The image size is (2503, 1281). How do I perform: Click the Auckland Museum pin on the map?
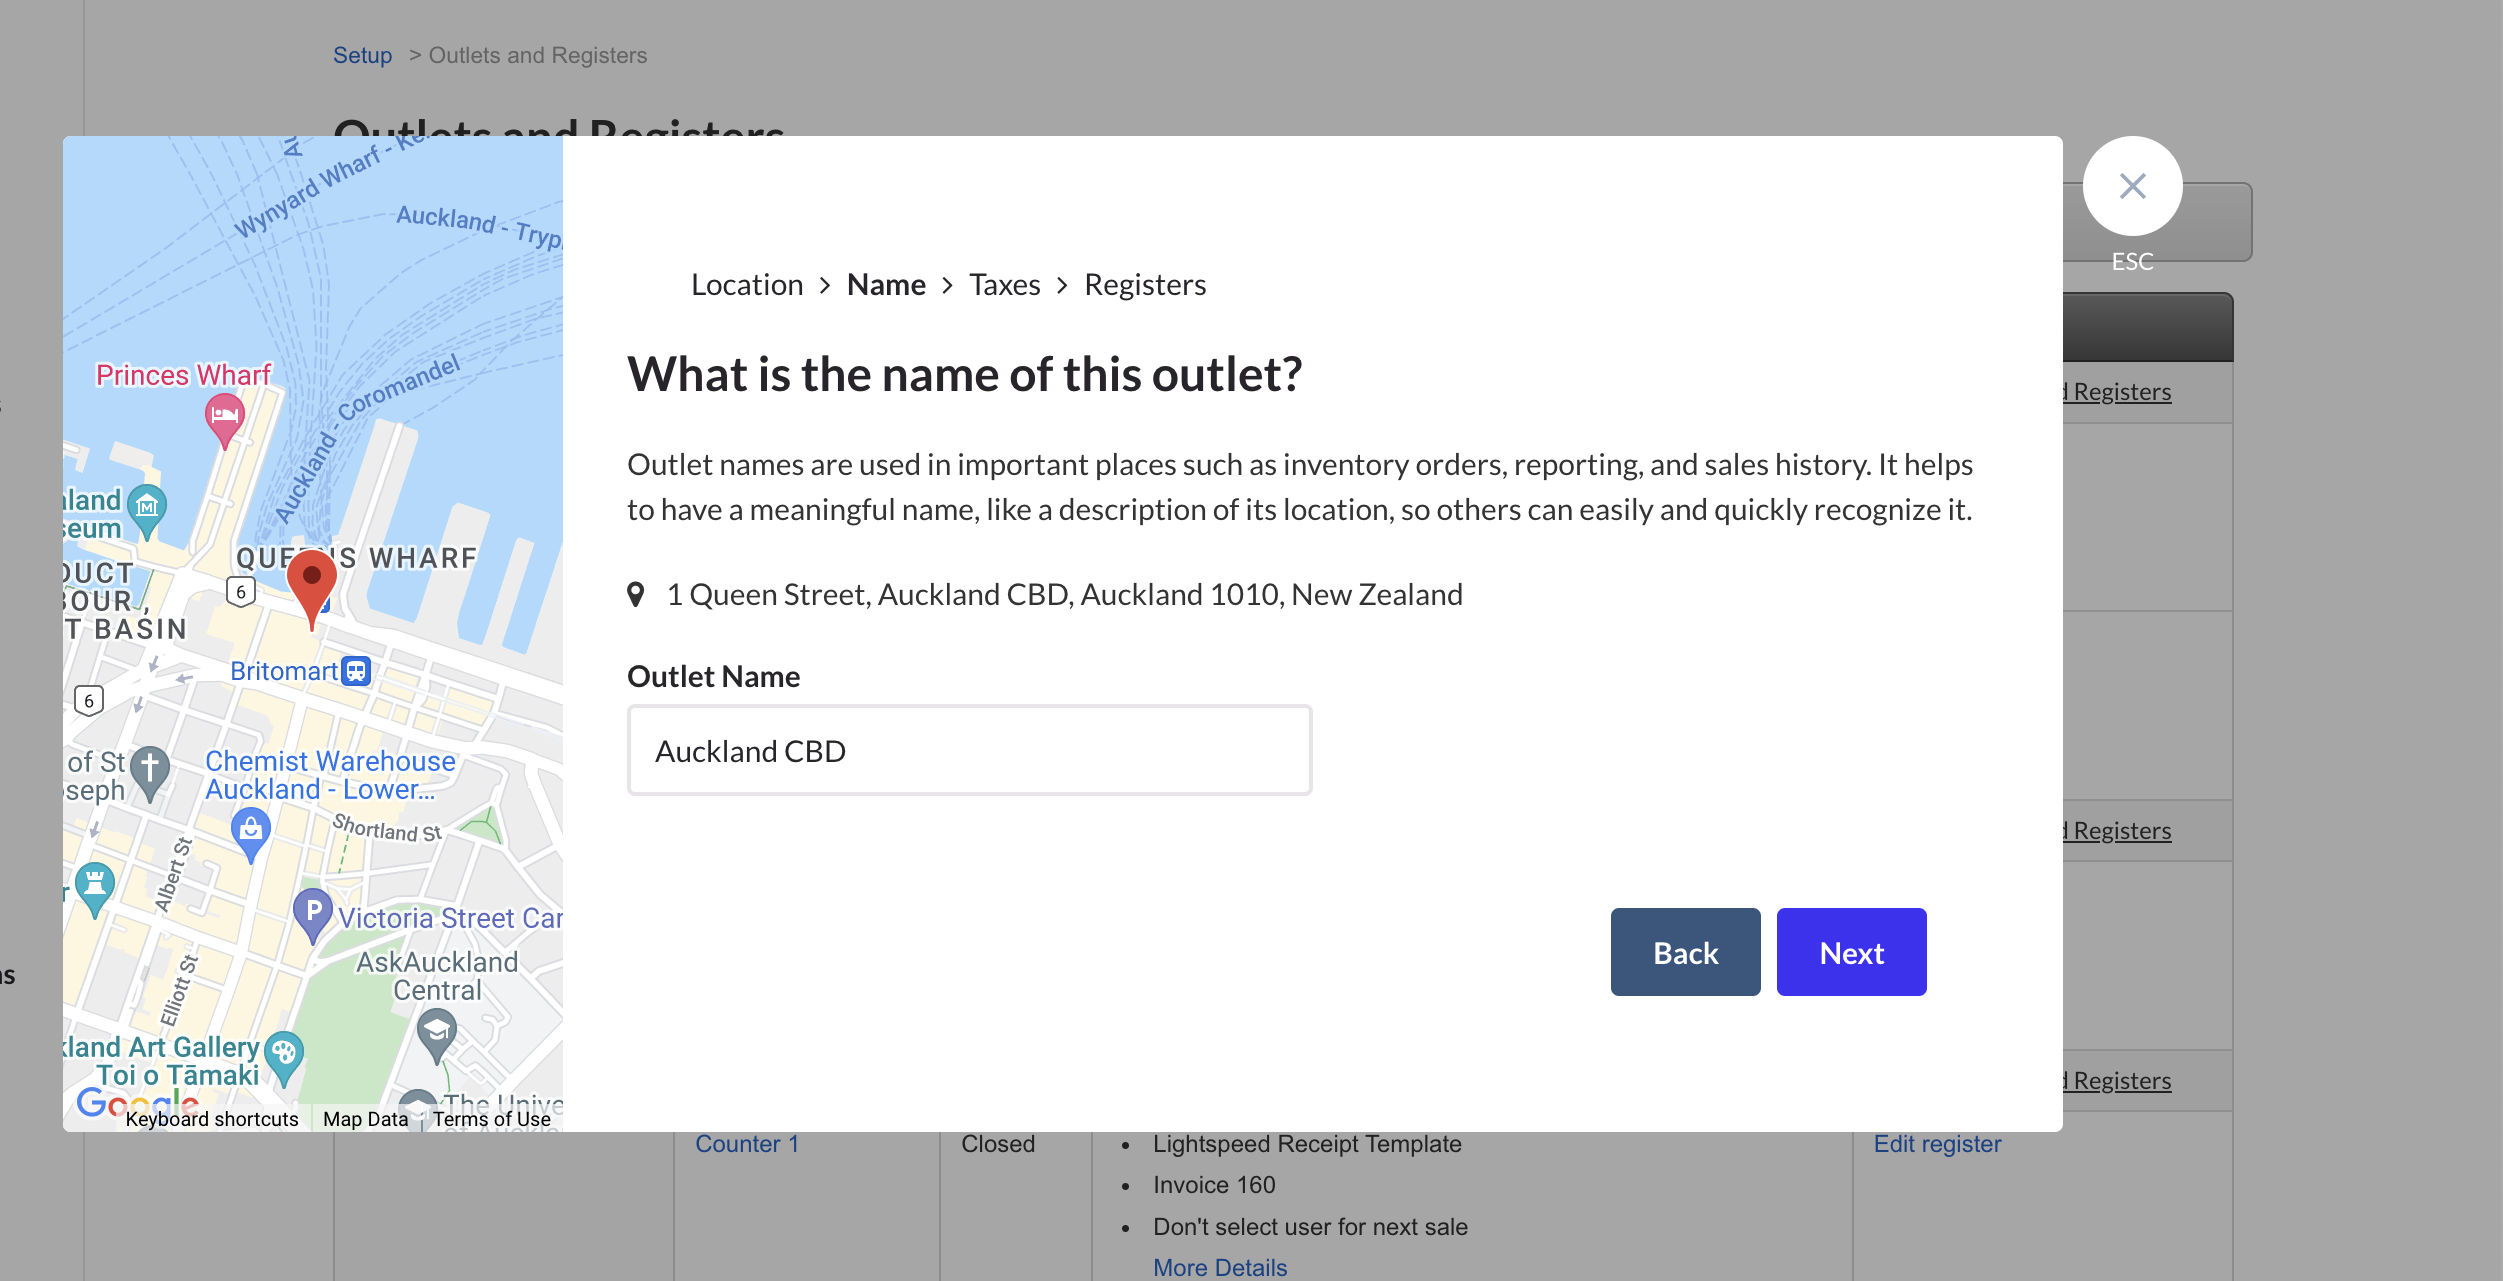tap(148, 505)
